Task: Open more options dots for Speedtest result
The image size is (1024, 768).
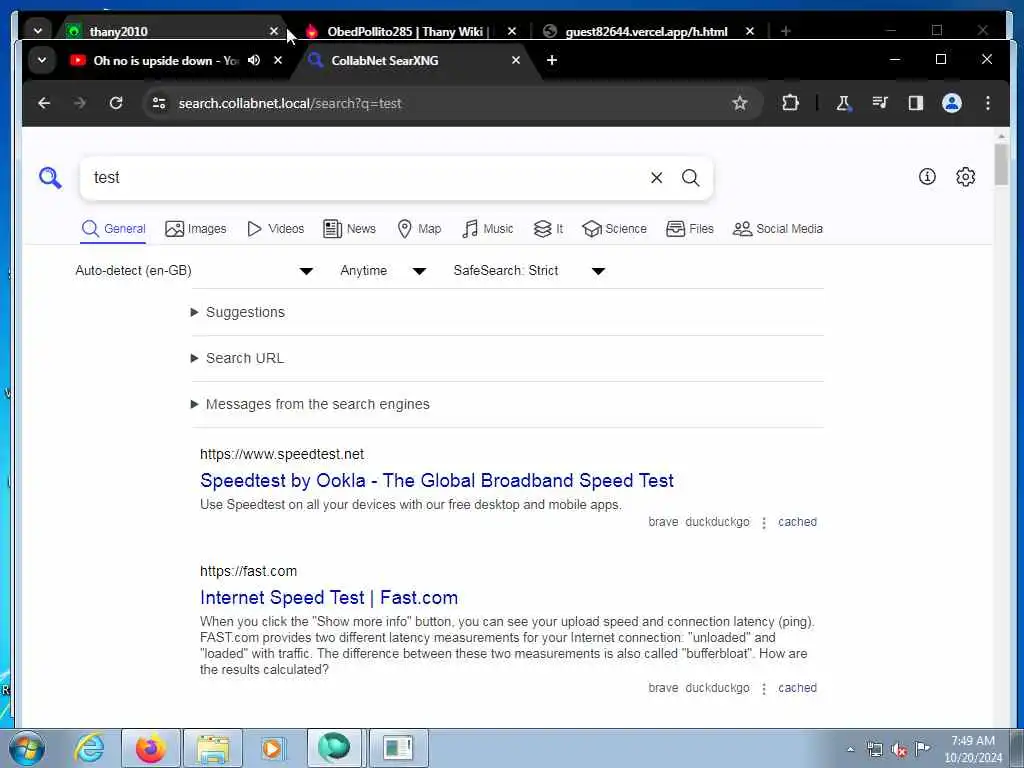Action: tap(763, 522)
